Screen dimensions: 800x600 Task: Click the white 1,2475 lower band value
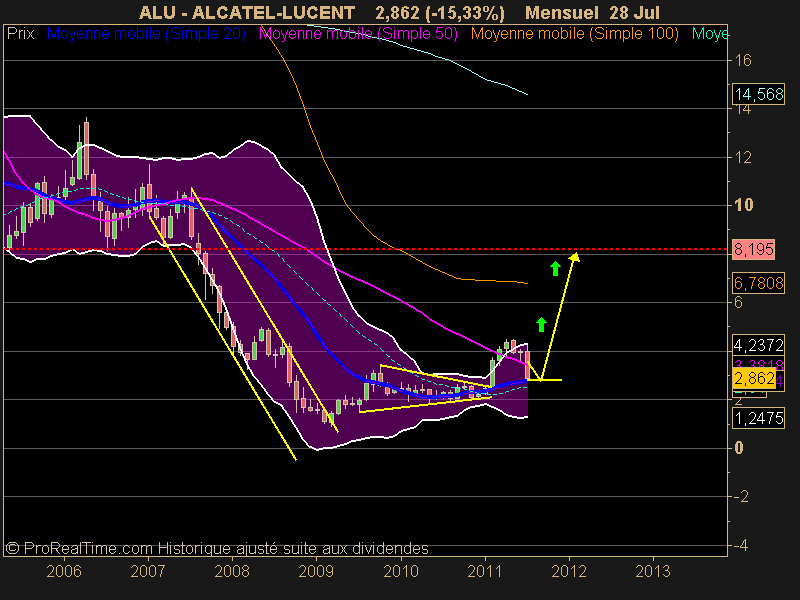click(759, 418)
